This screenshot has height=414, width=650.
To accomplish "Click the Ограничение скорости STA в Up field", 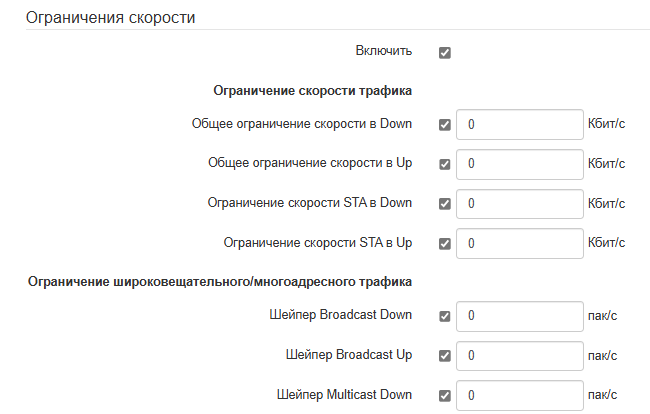I will [x=519, y=243].
